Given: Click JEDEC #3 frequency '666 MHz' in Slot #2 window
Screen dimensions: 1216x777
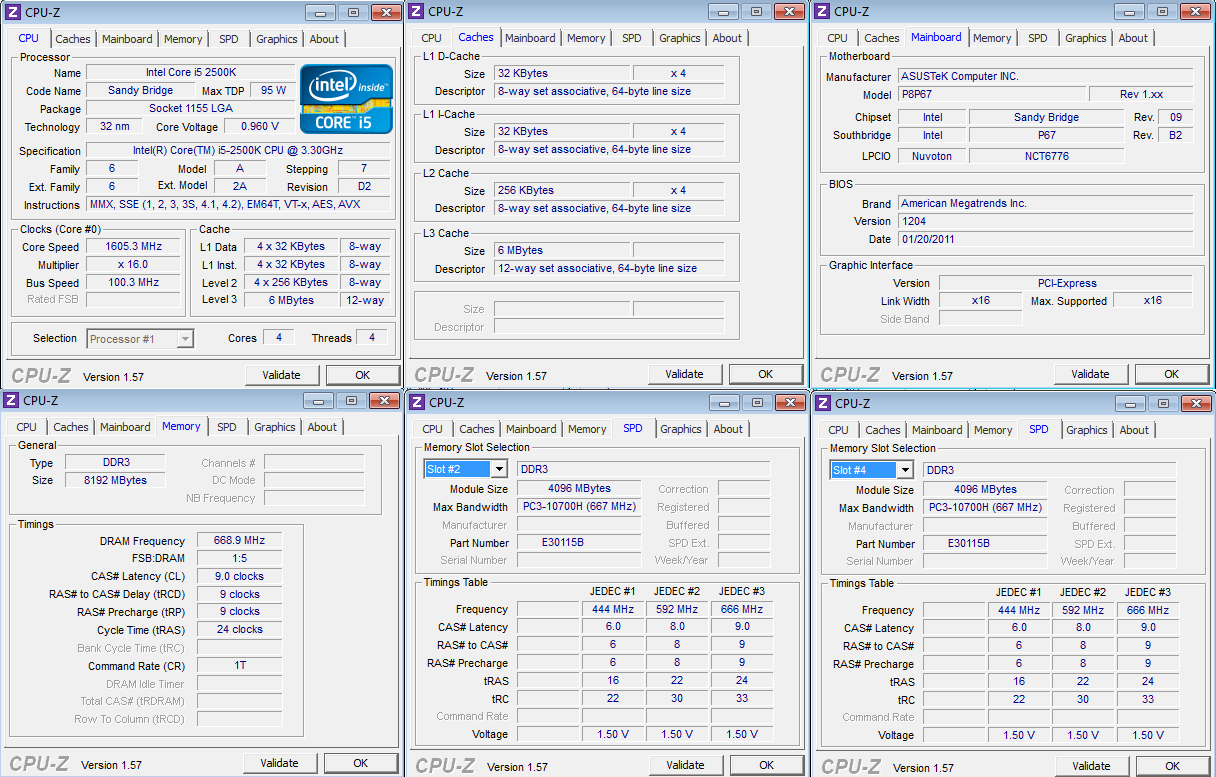Looking at the screenshot, I should point(742,609).
